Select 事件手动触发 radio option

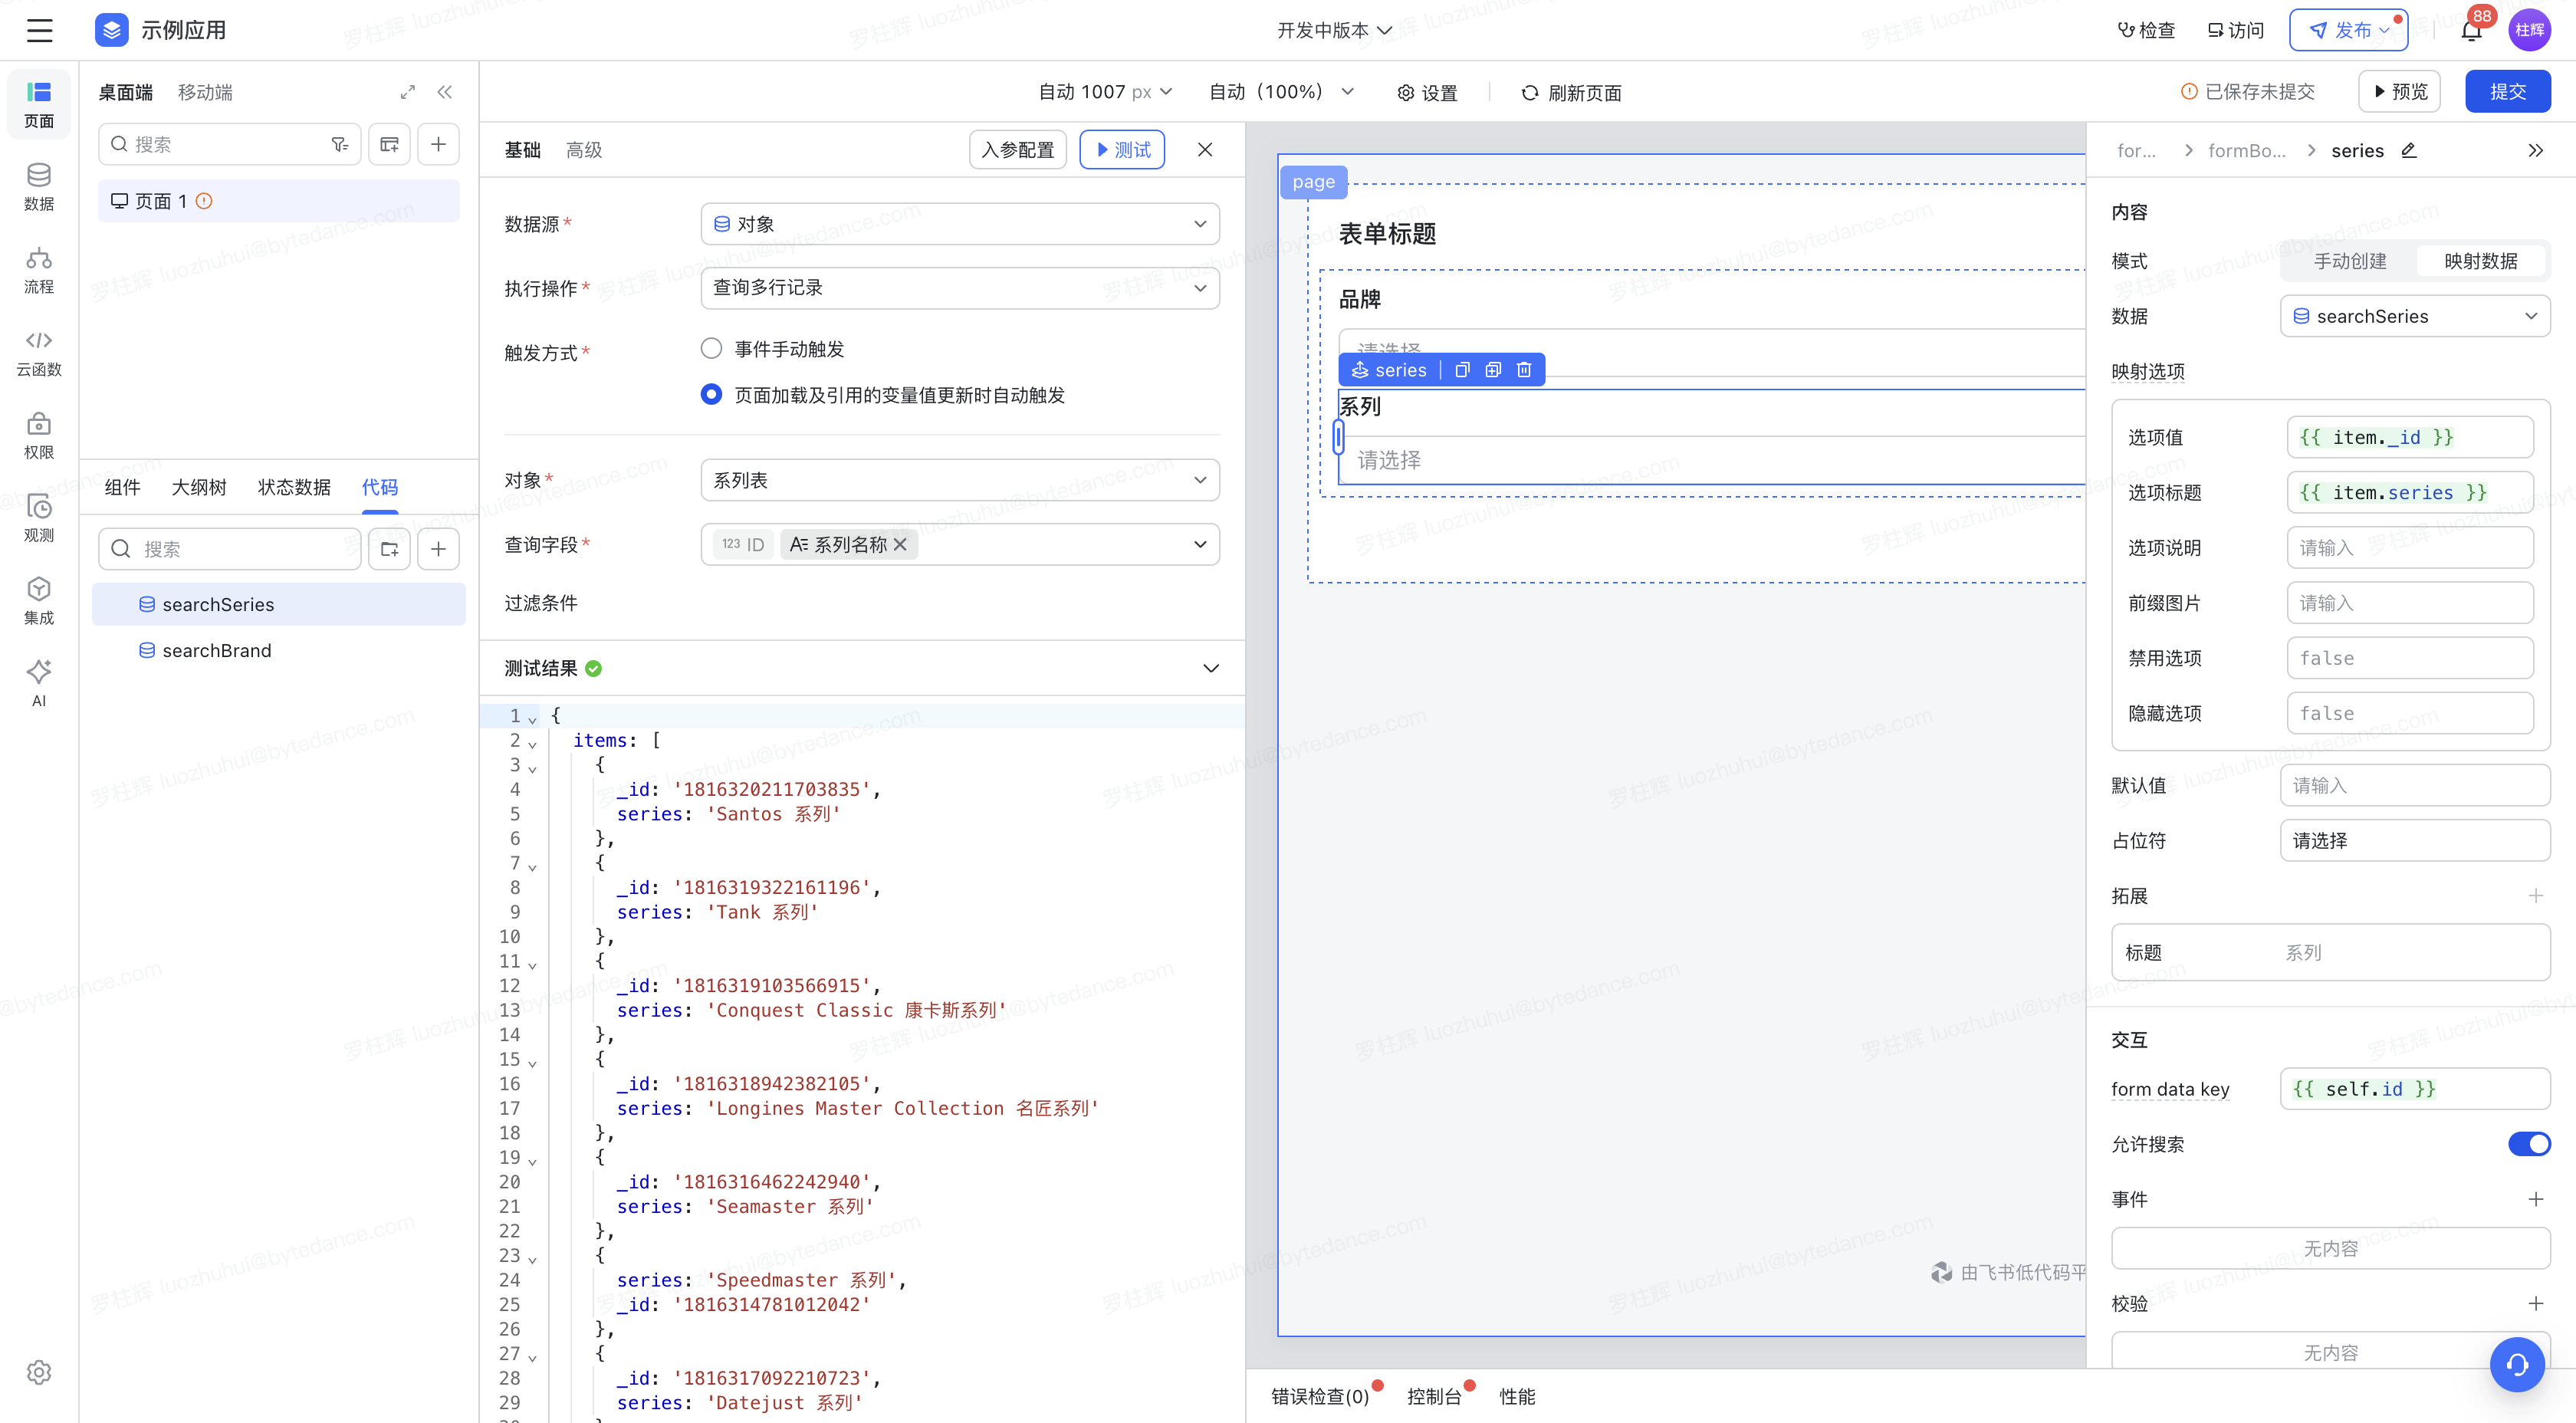coord(711,349)
